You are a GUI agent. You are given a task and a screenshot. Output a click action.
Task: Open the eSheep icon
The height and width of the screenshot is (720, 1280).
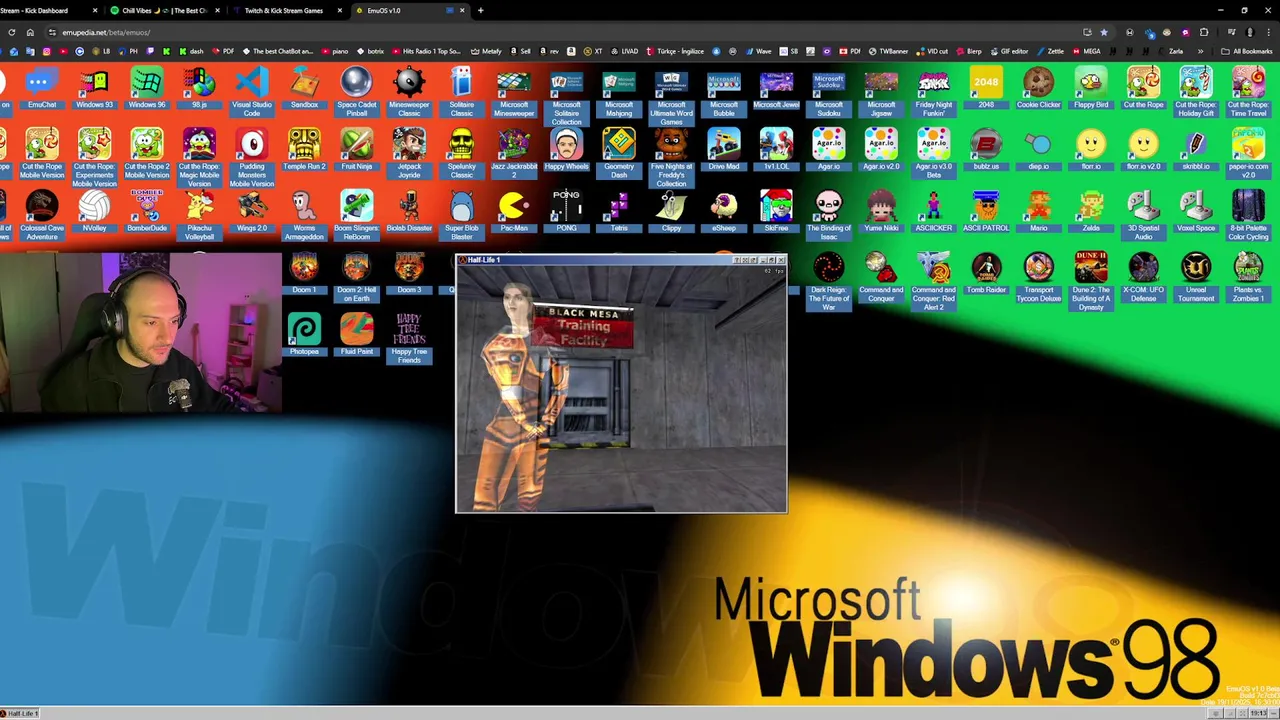724,211
